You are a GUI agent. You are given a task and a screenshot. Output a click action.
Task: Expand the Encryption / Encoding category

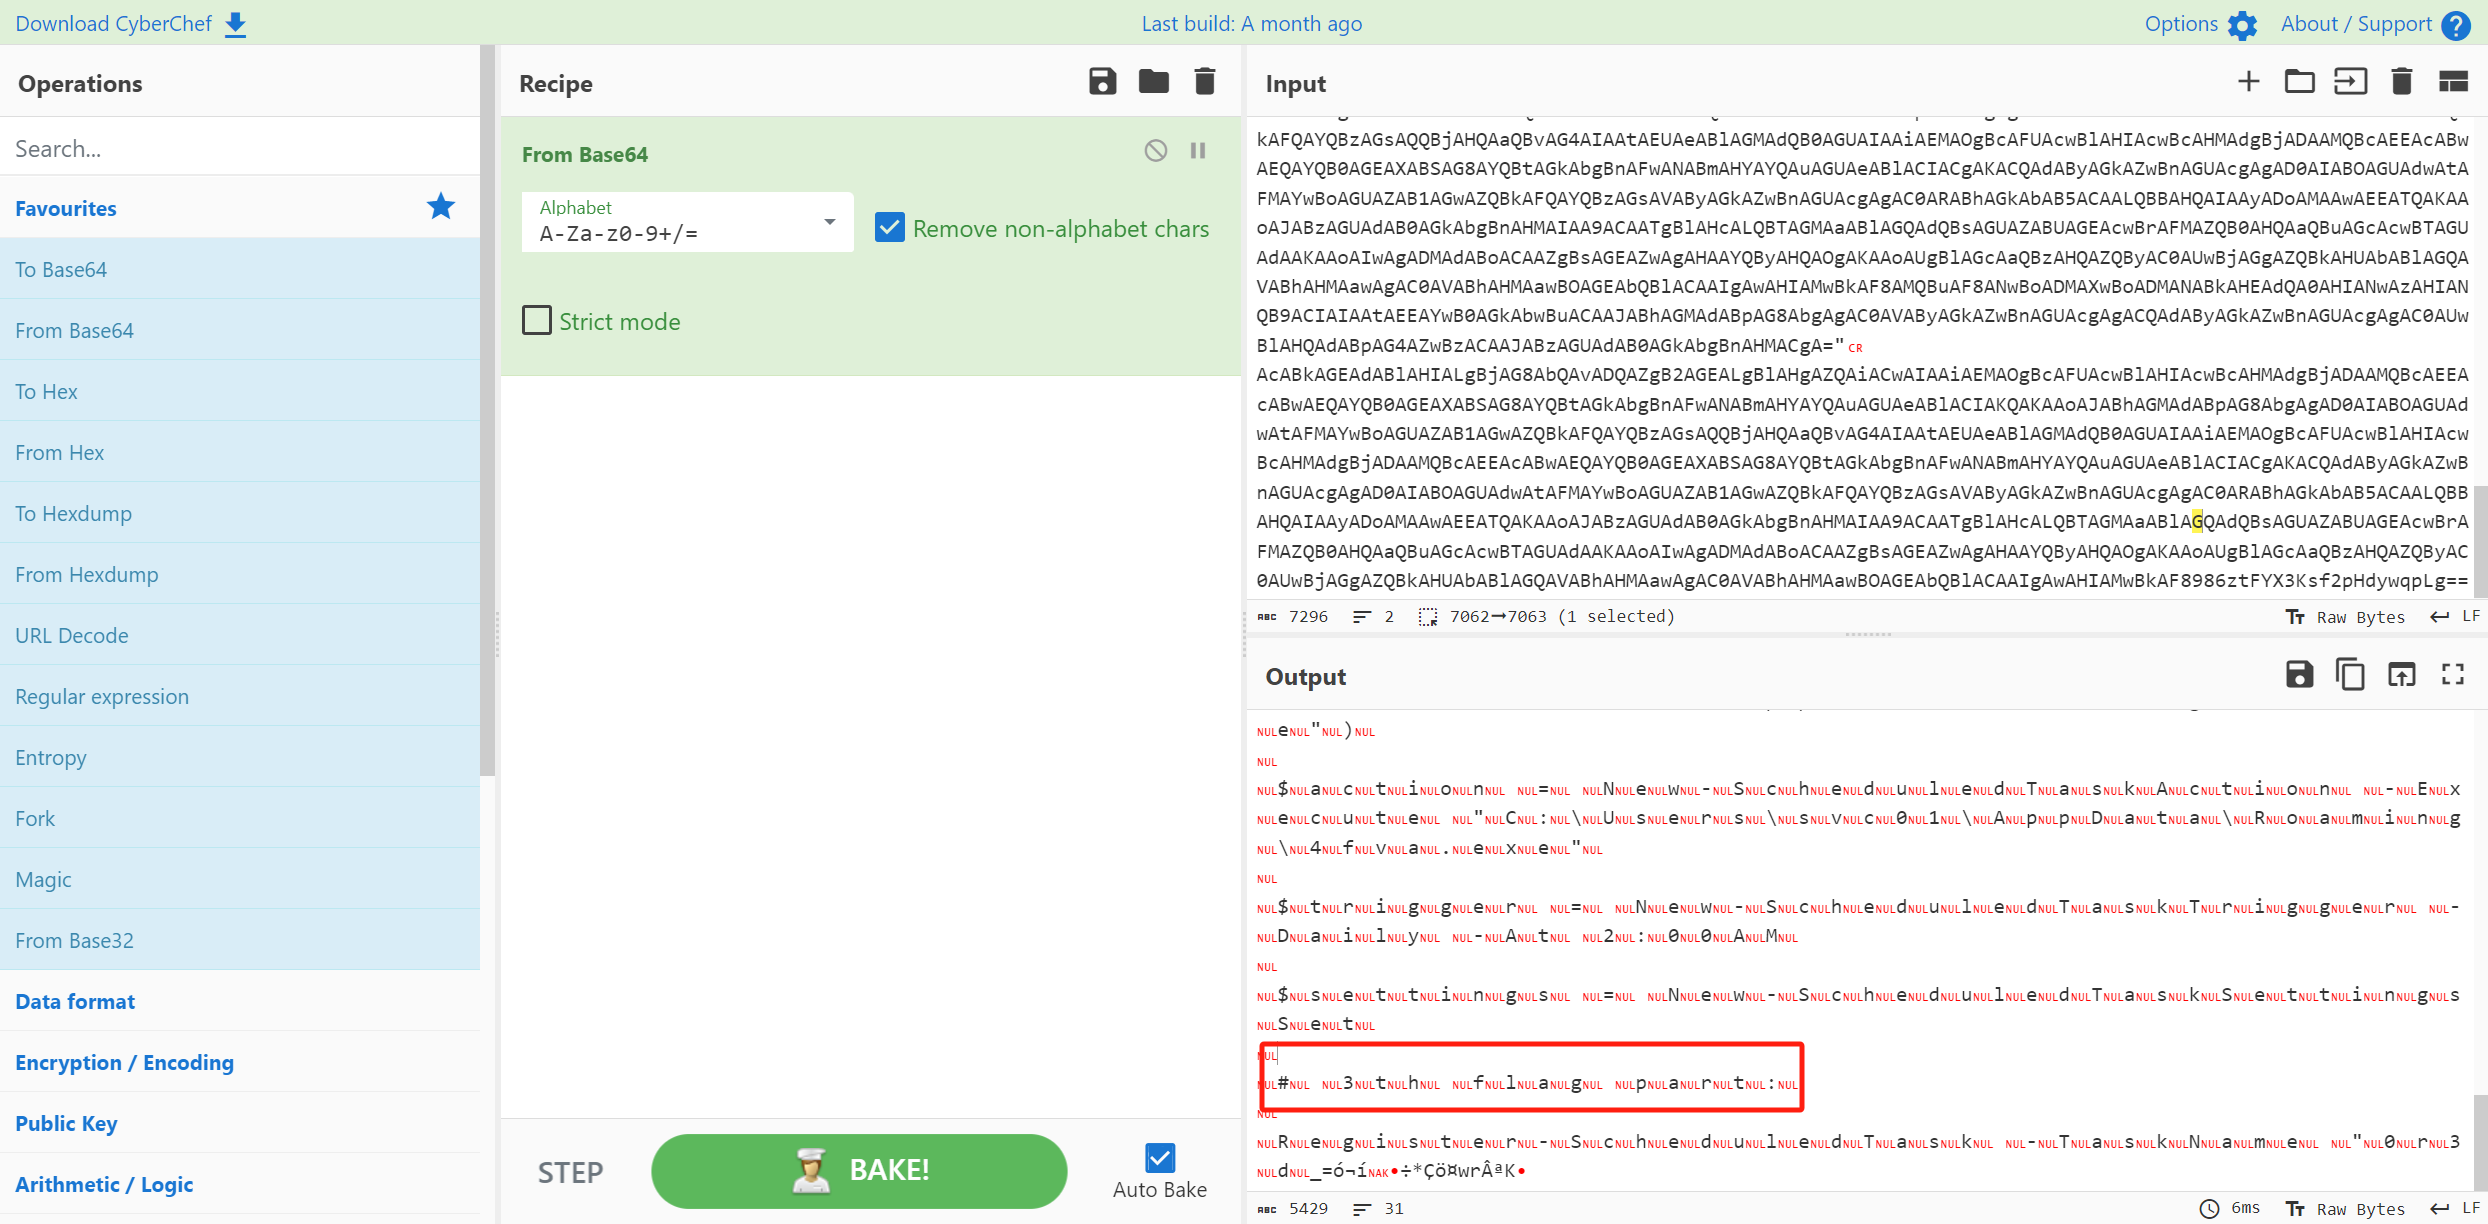point(124,1062)
